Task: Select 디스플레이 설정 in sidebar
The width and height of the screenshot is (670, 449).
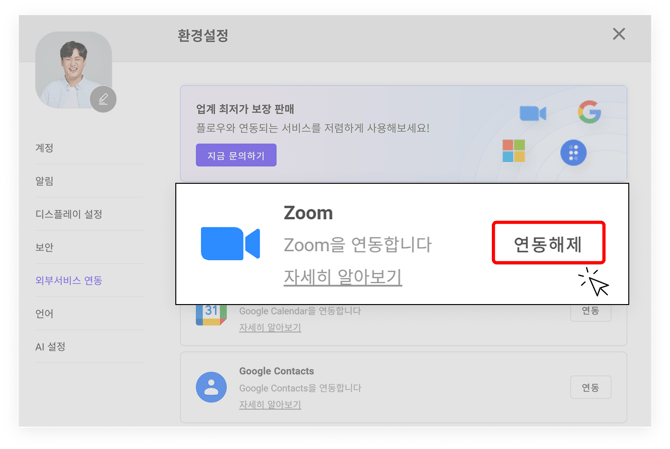Action: click(69, 214)
